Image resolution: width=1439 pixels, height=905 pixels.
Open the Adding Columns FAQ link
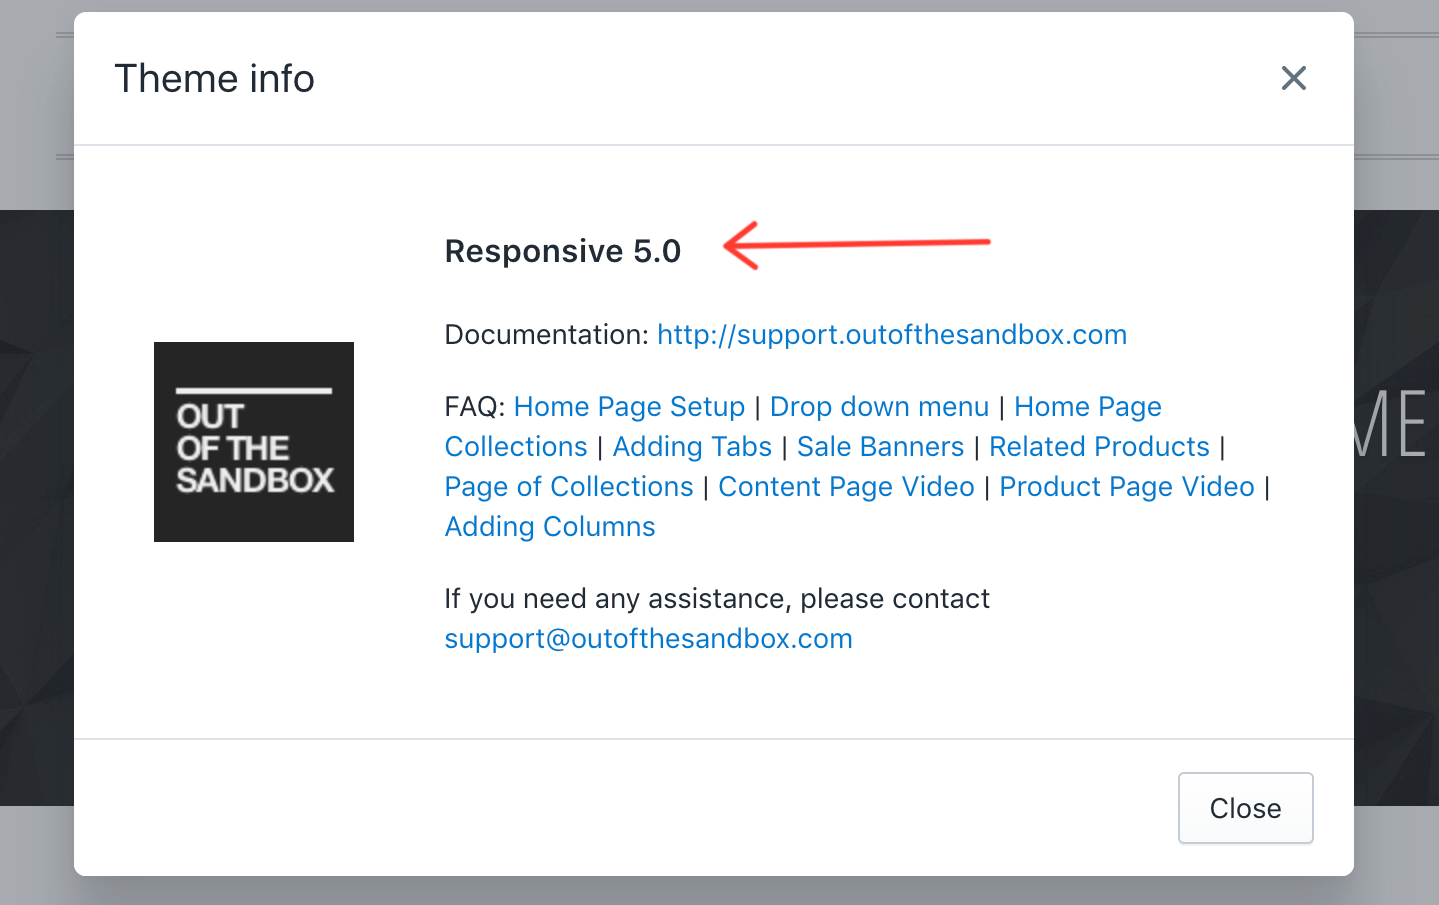tap(550, 527)
